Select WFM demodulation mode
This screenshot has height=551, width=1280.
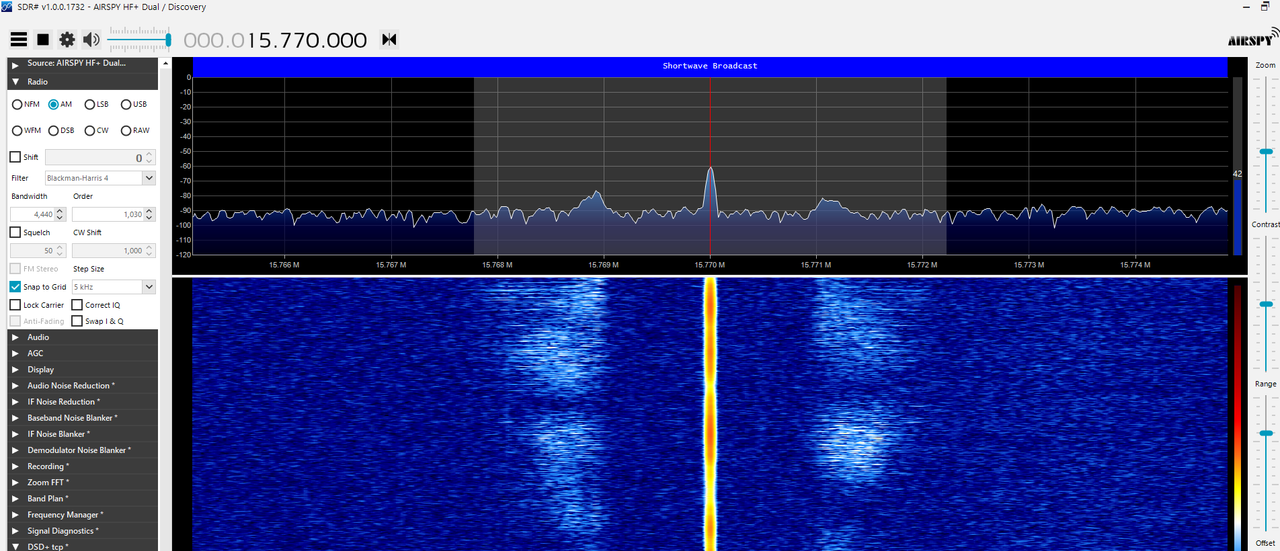26,130
